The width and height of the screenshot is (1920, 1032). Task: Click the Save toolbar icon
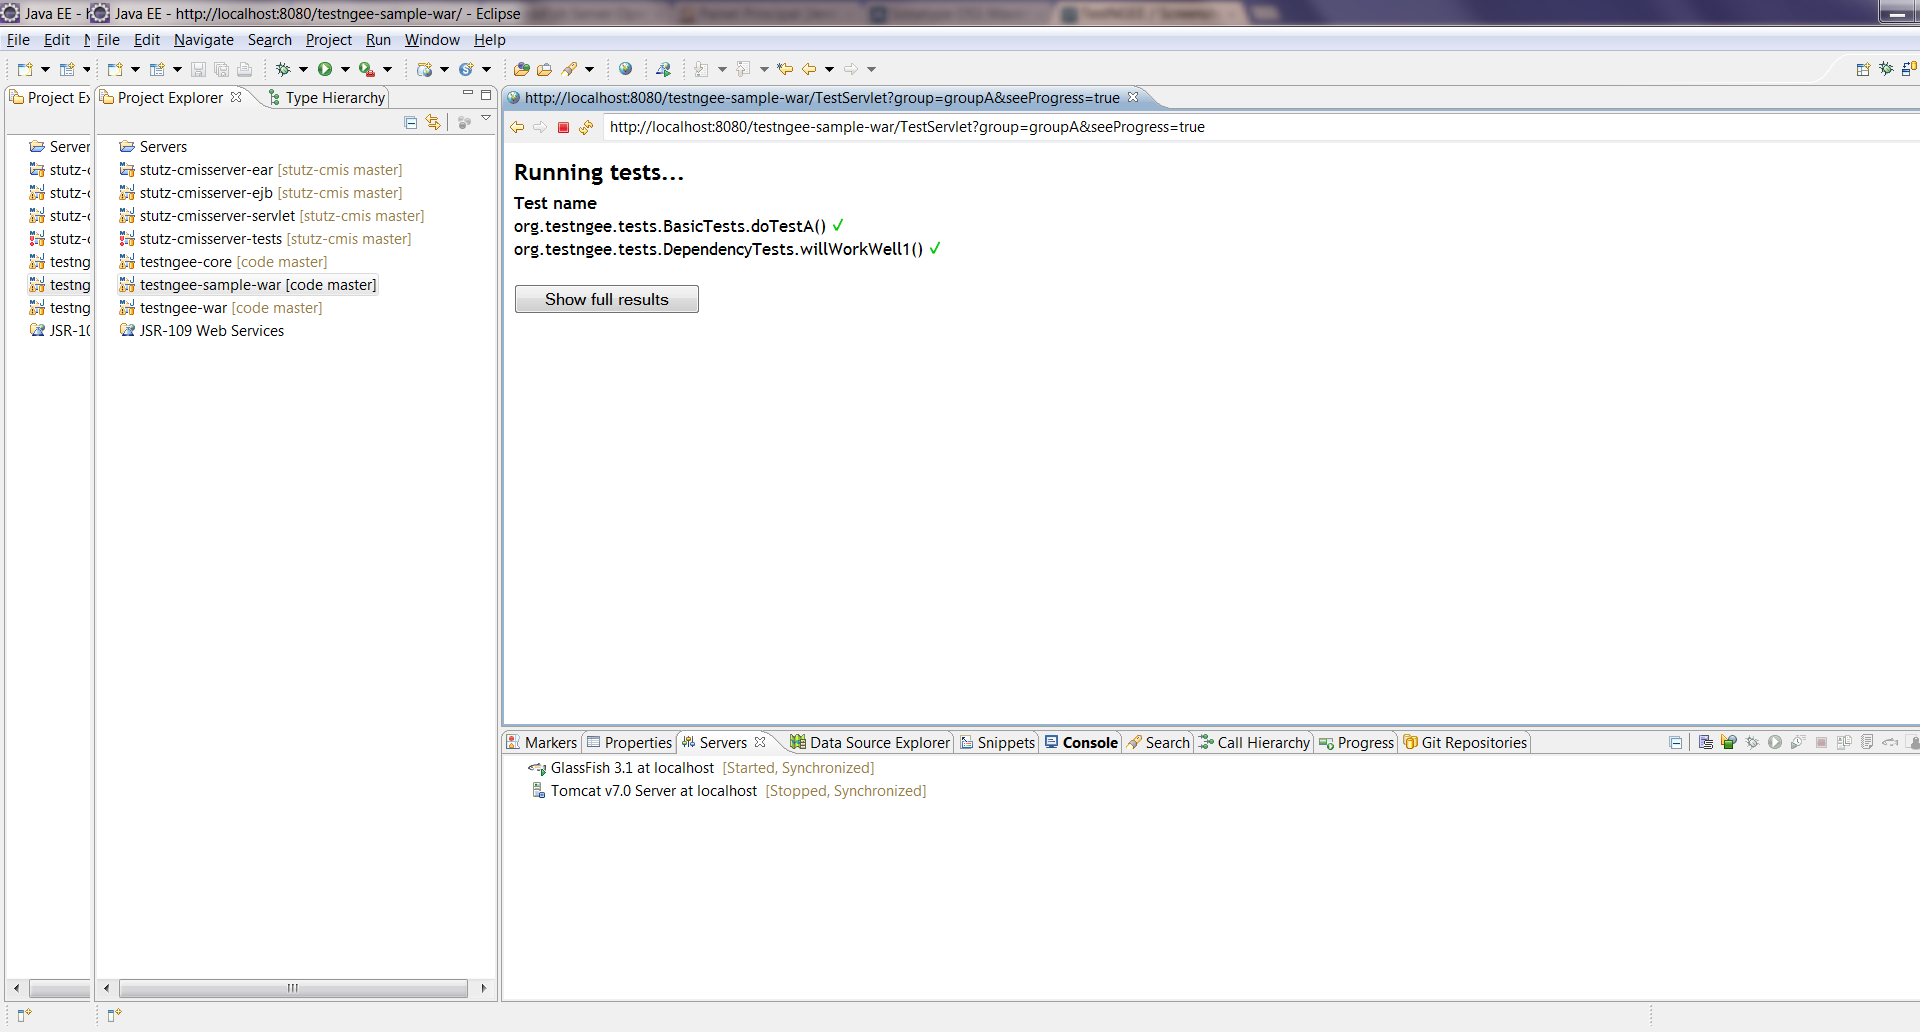click(198, 68)
